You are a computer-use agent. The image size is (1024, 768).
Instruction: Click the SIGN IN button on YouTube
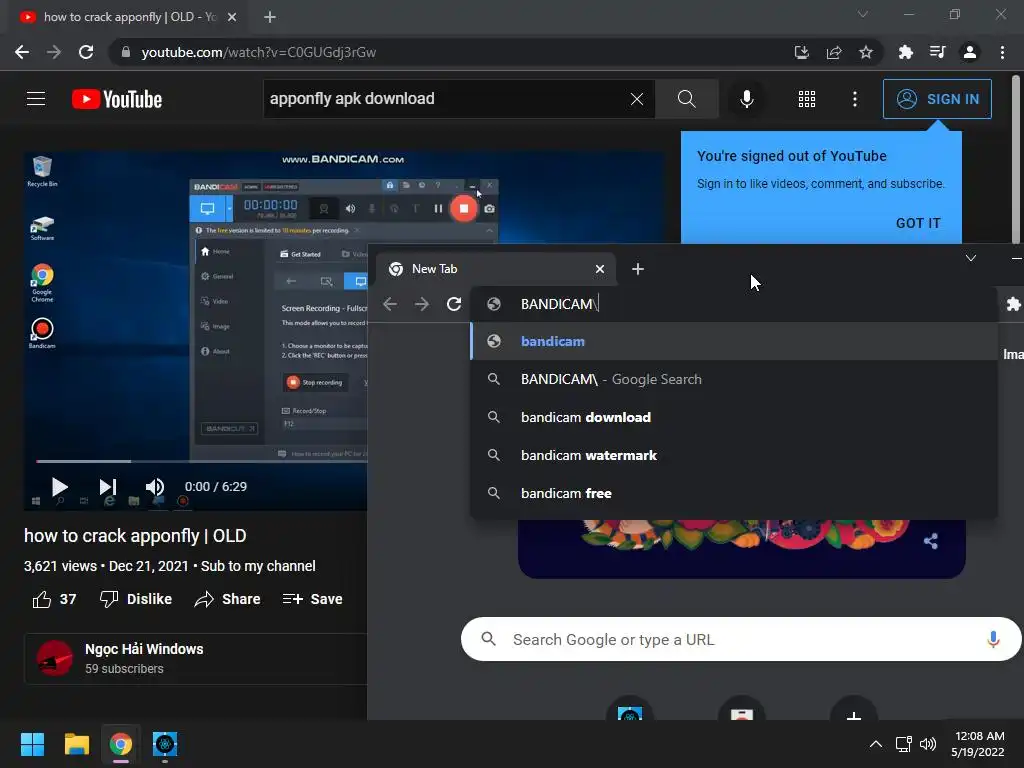tap(937, 99)
